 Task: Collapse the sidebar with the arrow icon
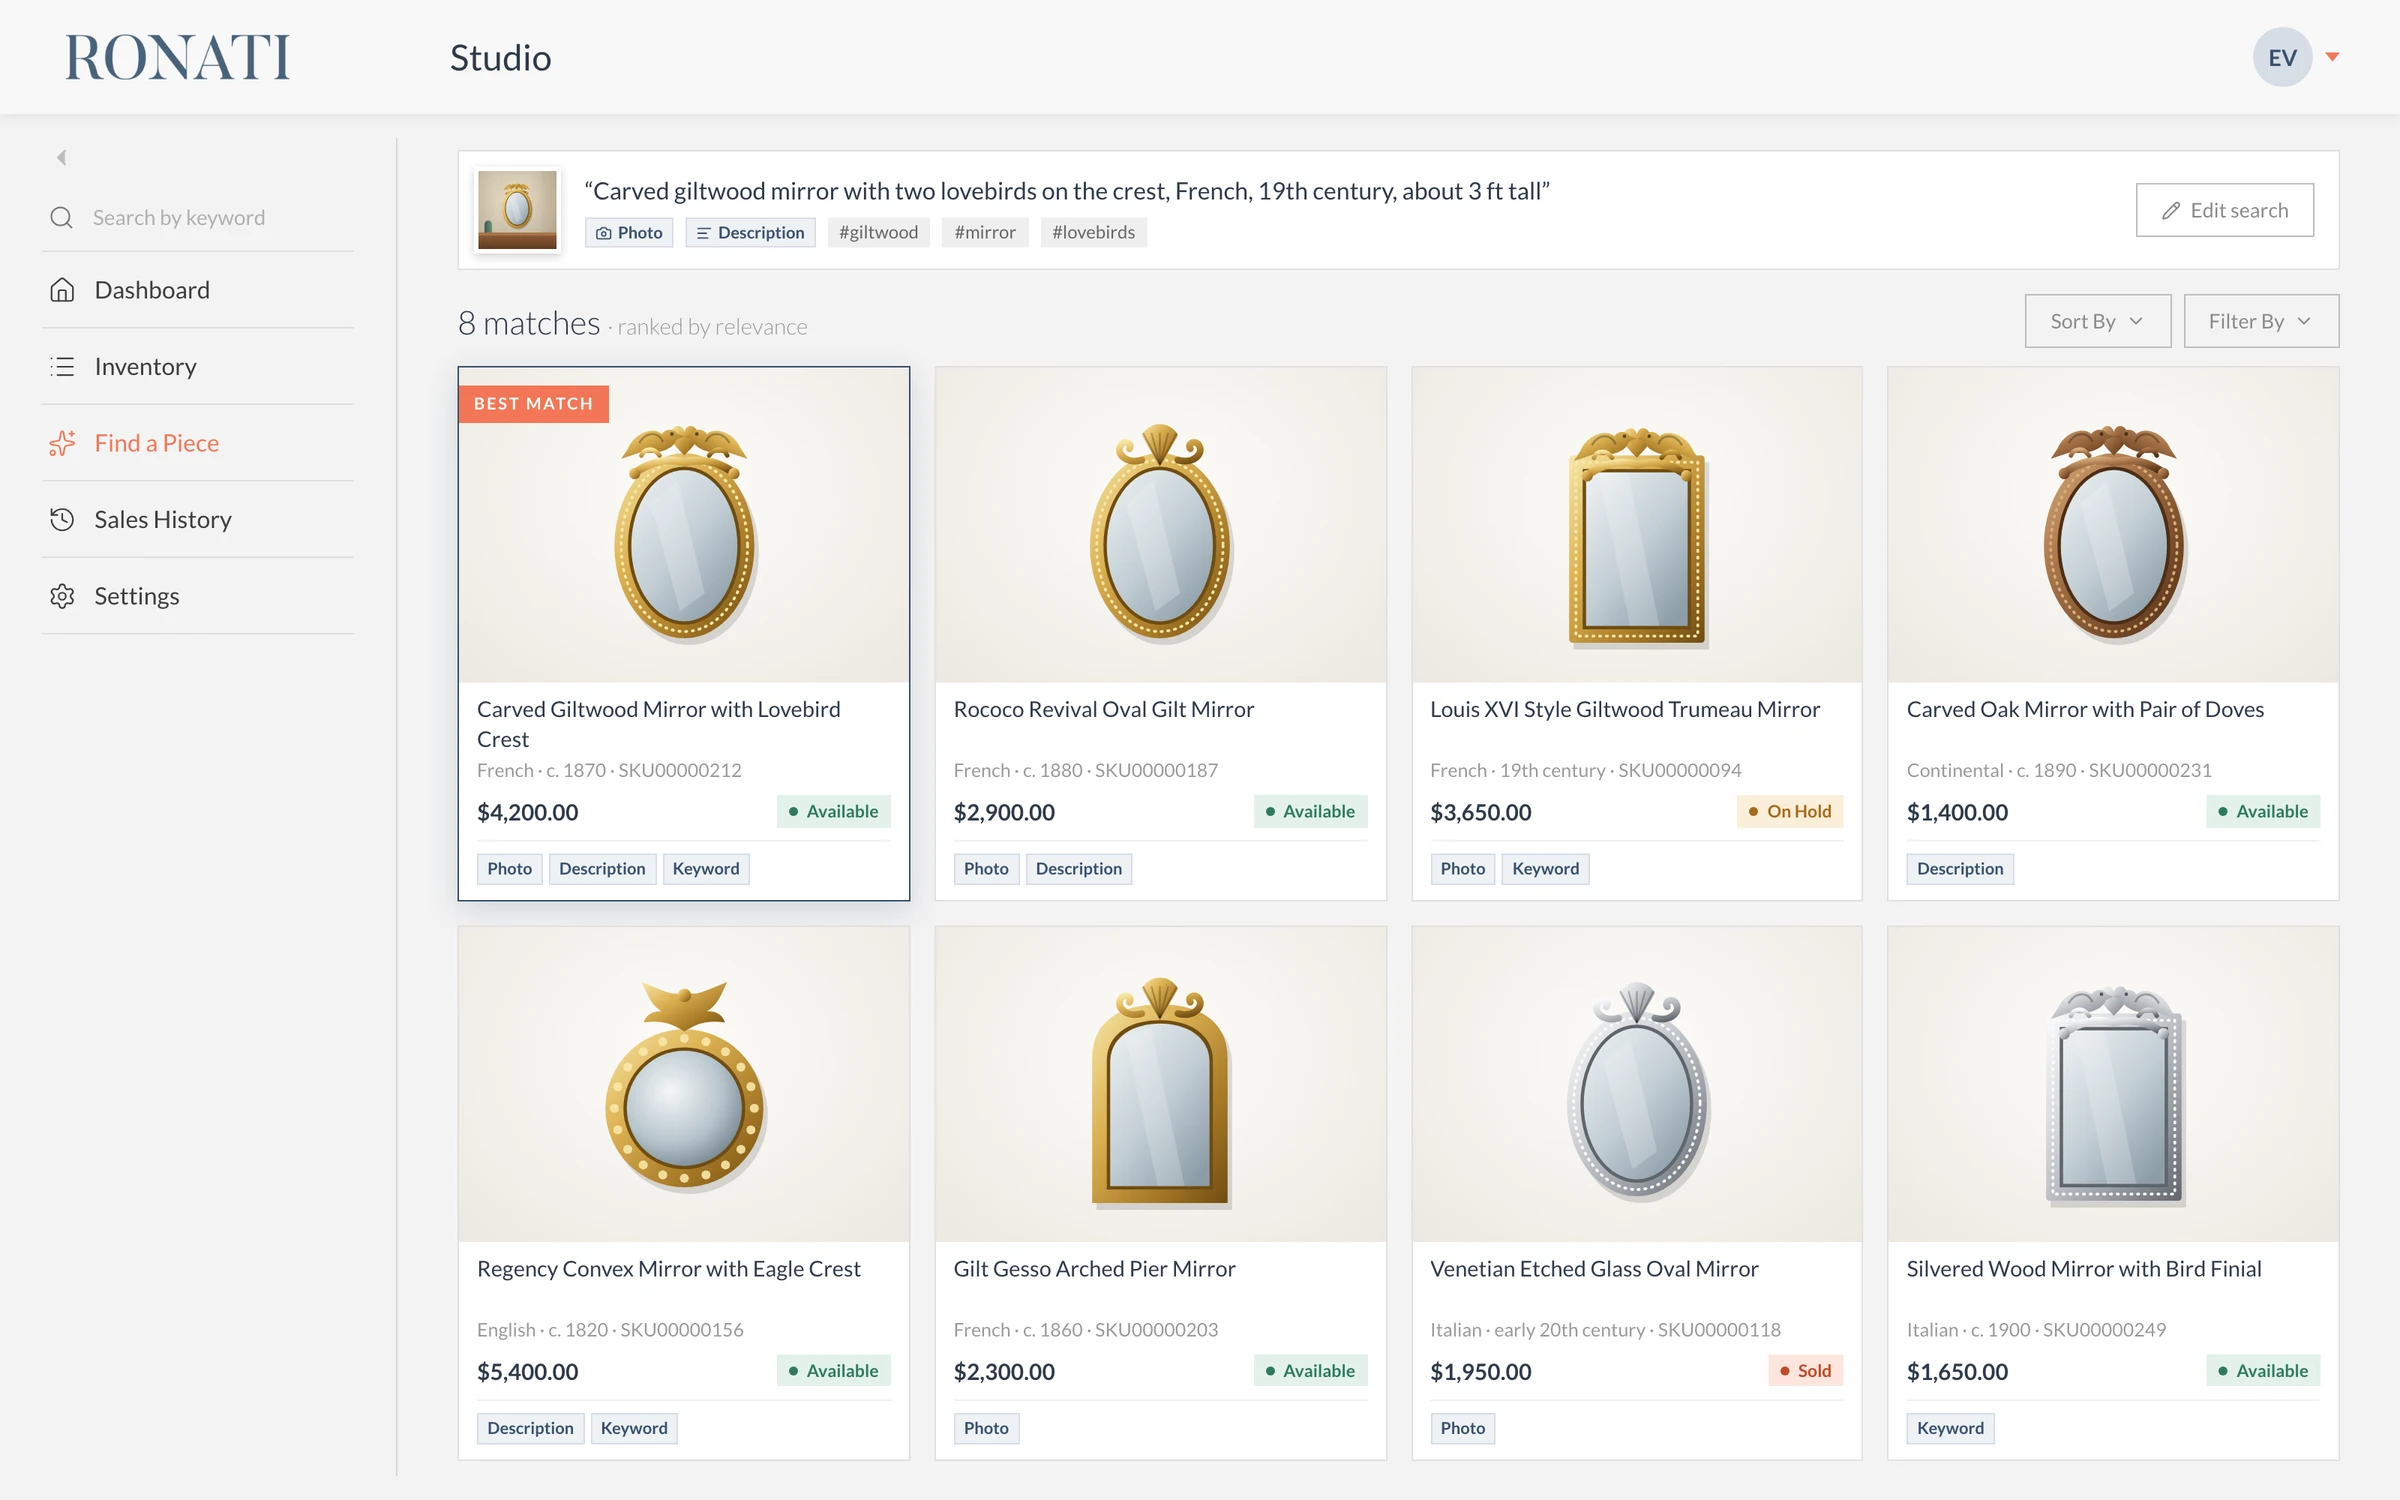(x=62, y=157)
